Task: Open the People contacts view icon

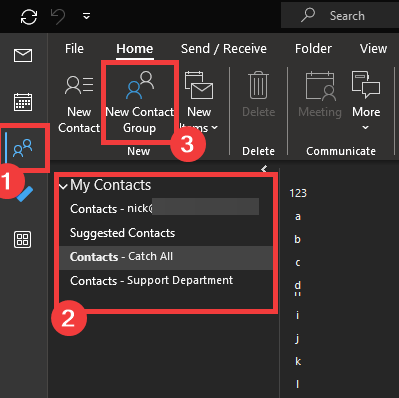Action: pos(23,148)
